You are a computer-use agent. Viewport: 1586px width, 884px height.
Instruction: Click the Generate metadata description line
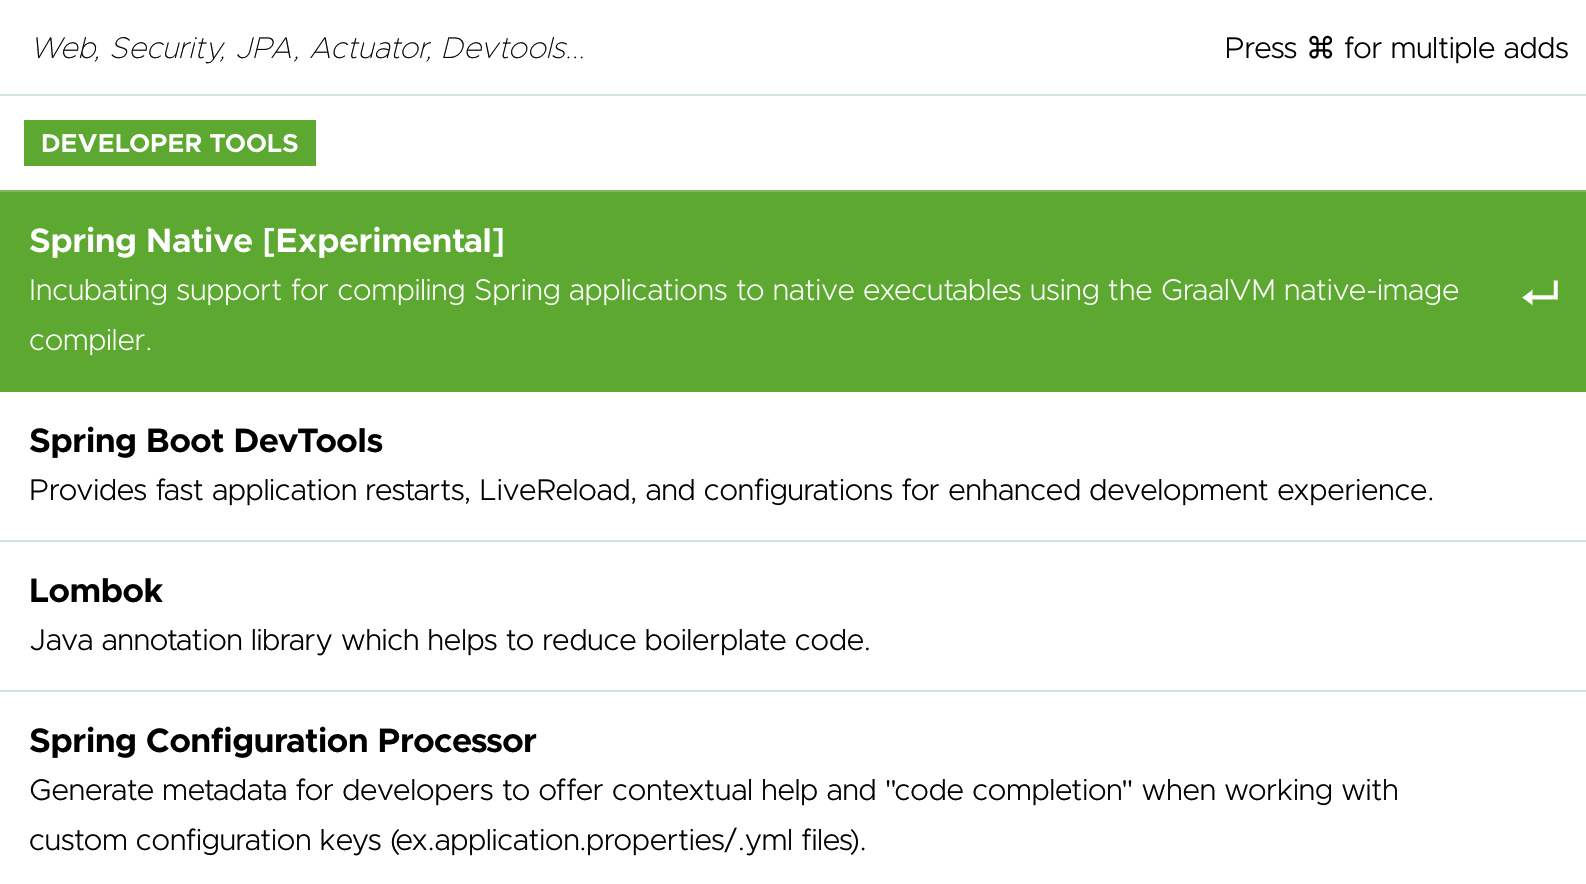click(x=714, y=790)
